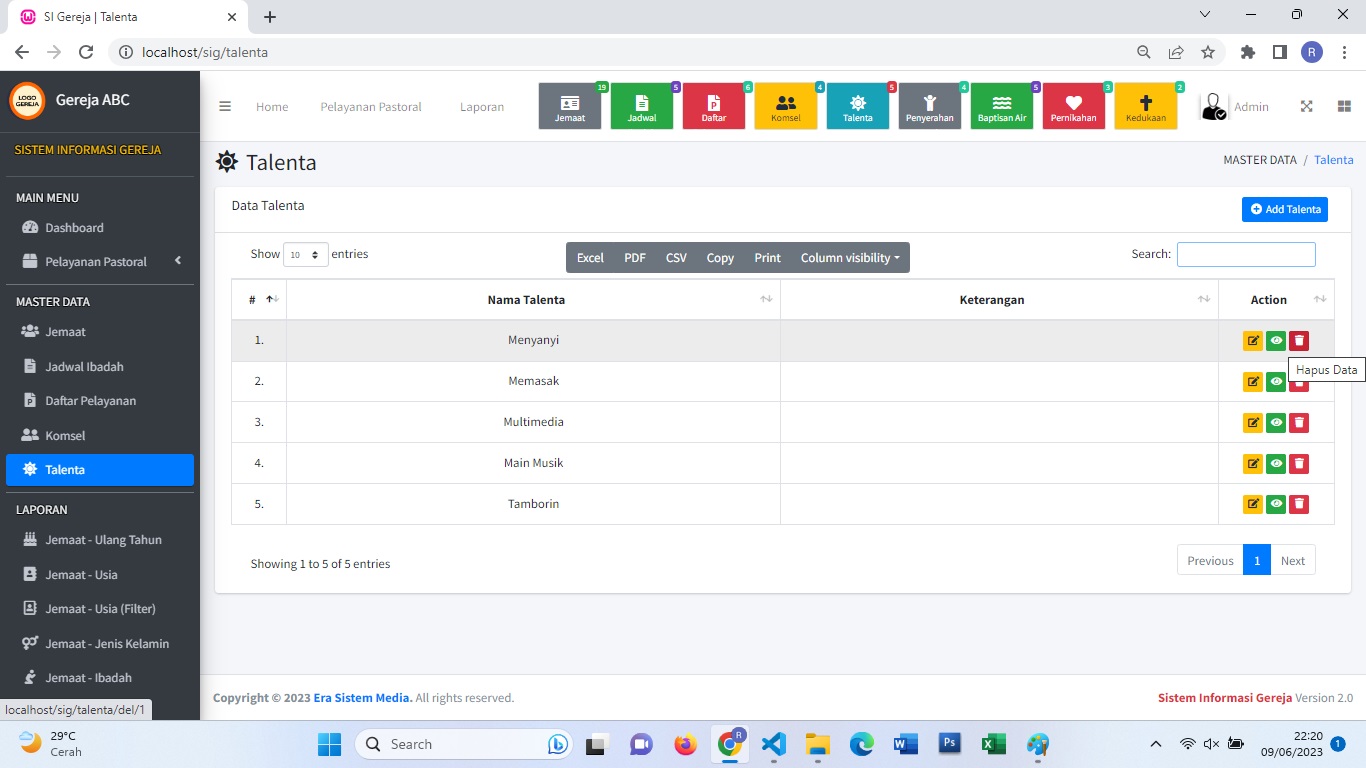1366x768 pixels.
Task: View details with eye icon for Multimedia
Action: coord(1275,423)
